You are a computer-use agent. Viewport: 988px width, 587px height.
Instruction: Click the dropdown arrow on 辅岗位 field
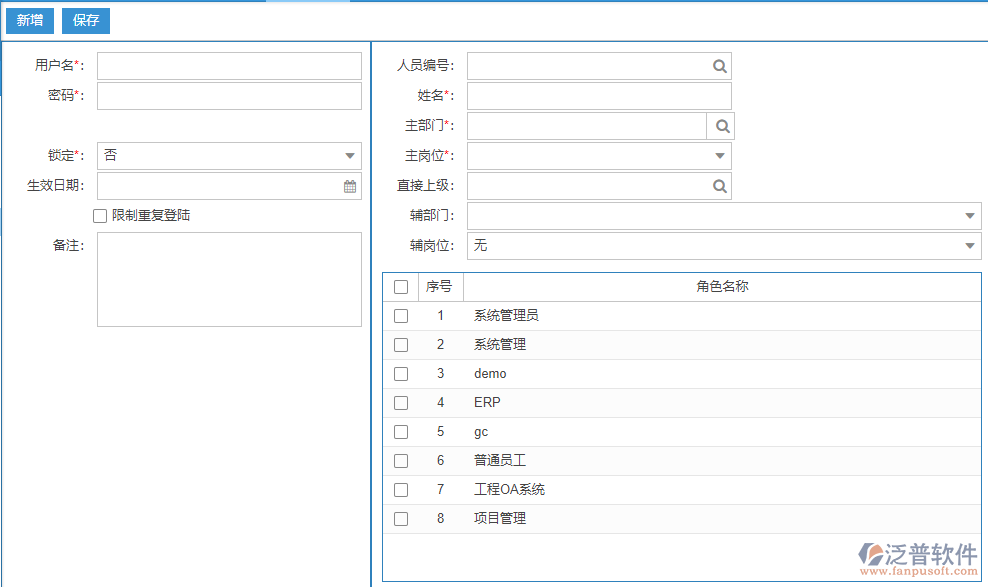tap(968, 246)
